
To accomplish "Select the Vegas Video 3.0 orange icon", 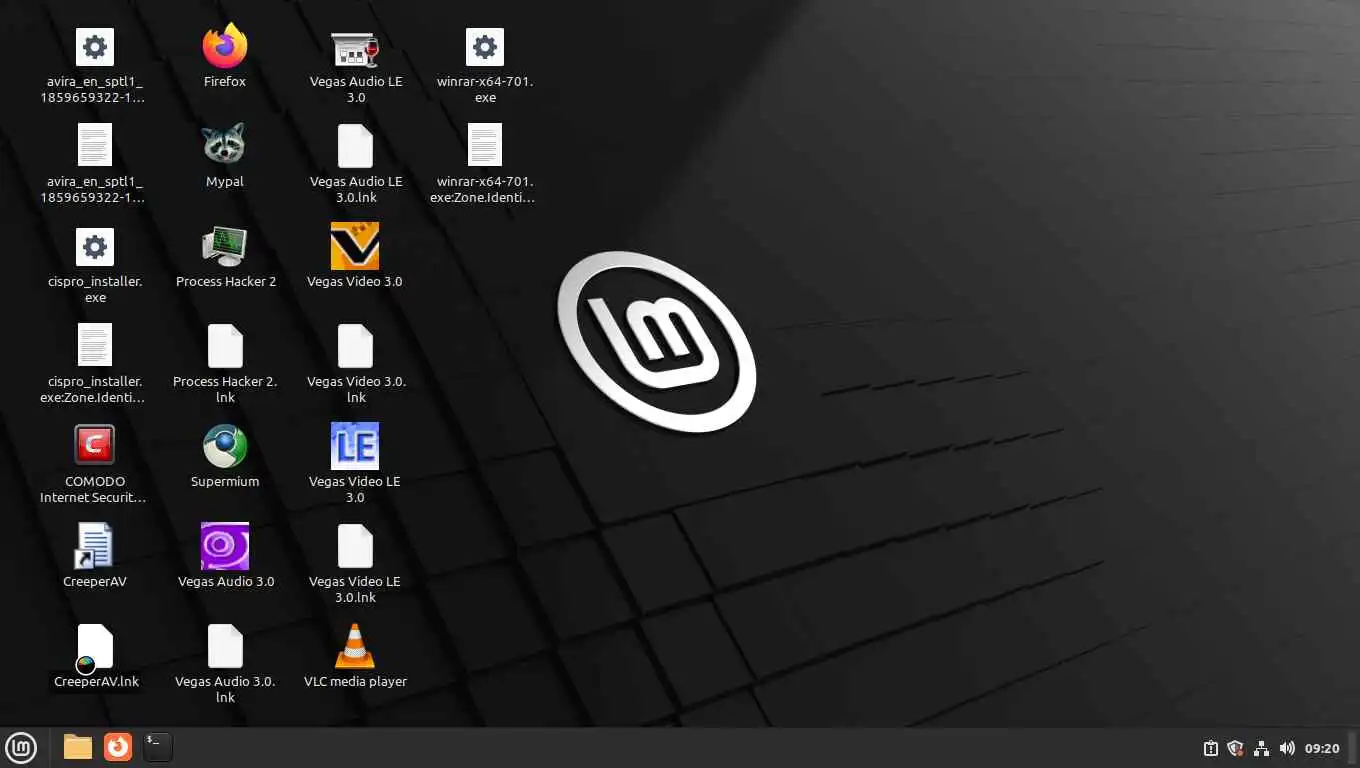I will click(355, 246).
